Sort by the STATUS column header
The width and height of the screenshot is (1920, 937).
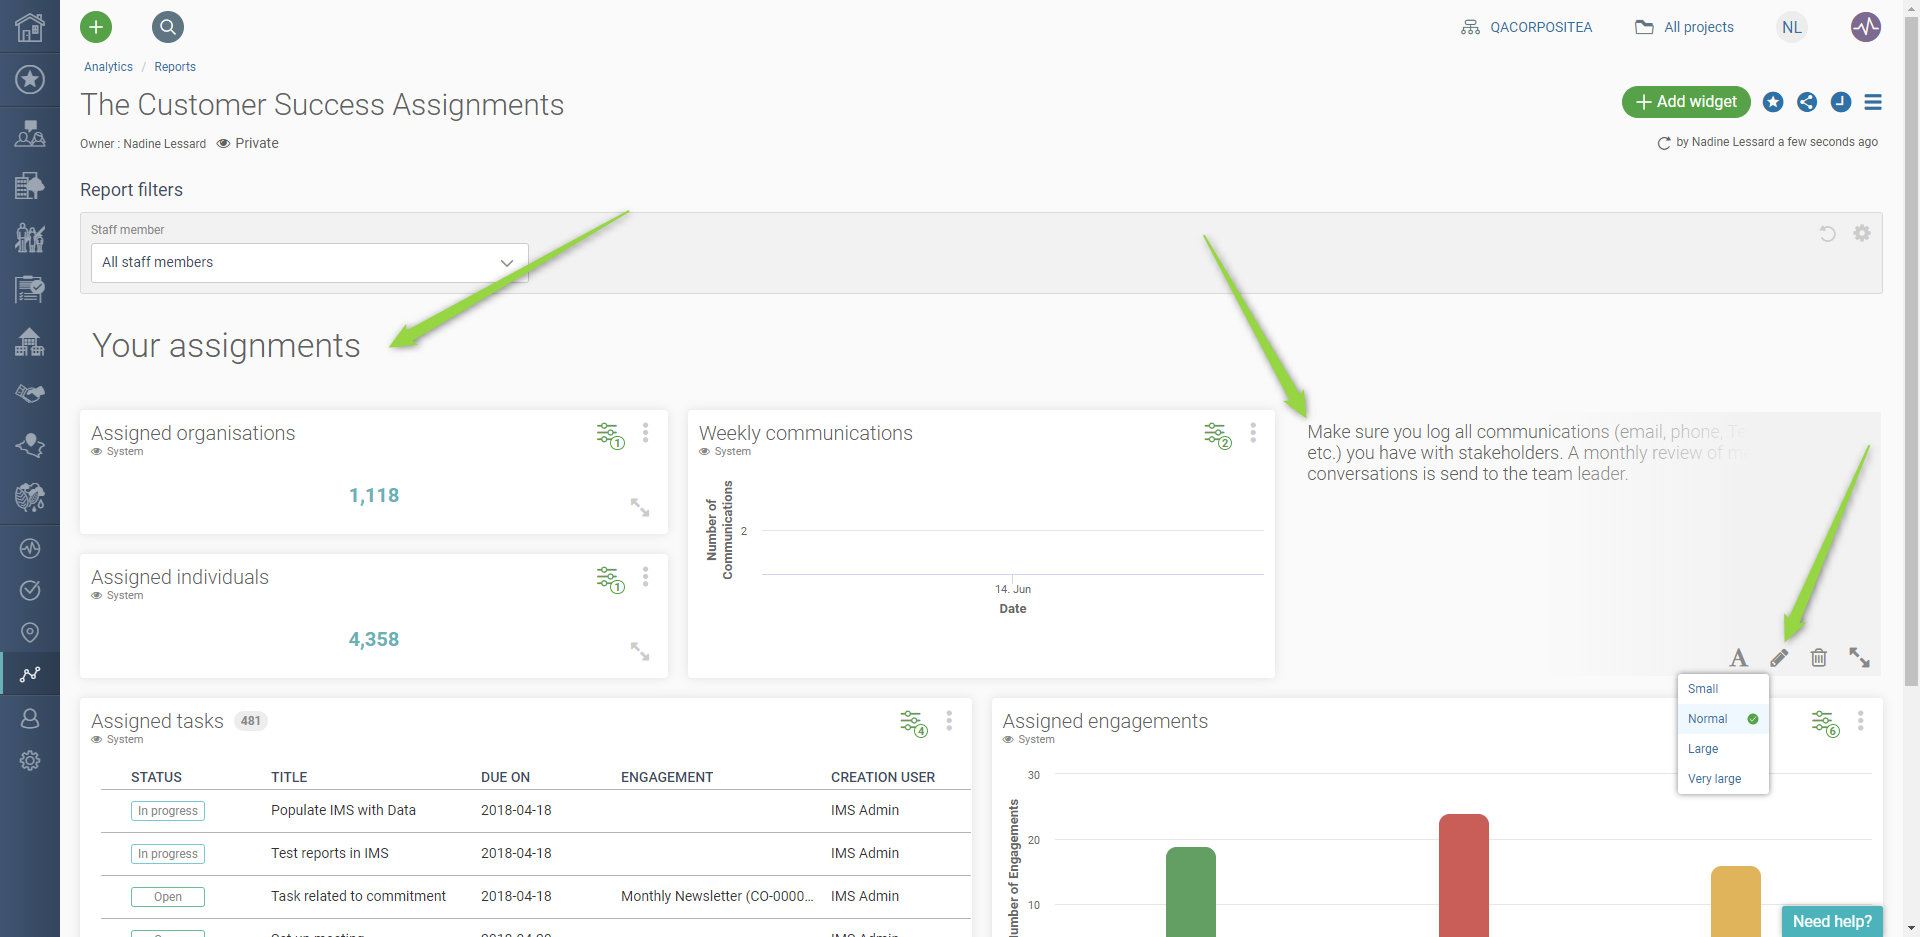pos(156,777)
